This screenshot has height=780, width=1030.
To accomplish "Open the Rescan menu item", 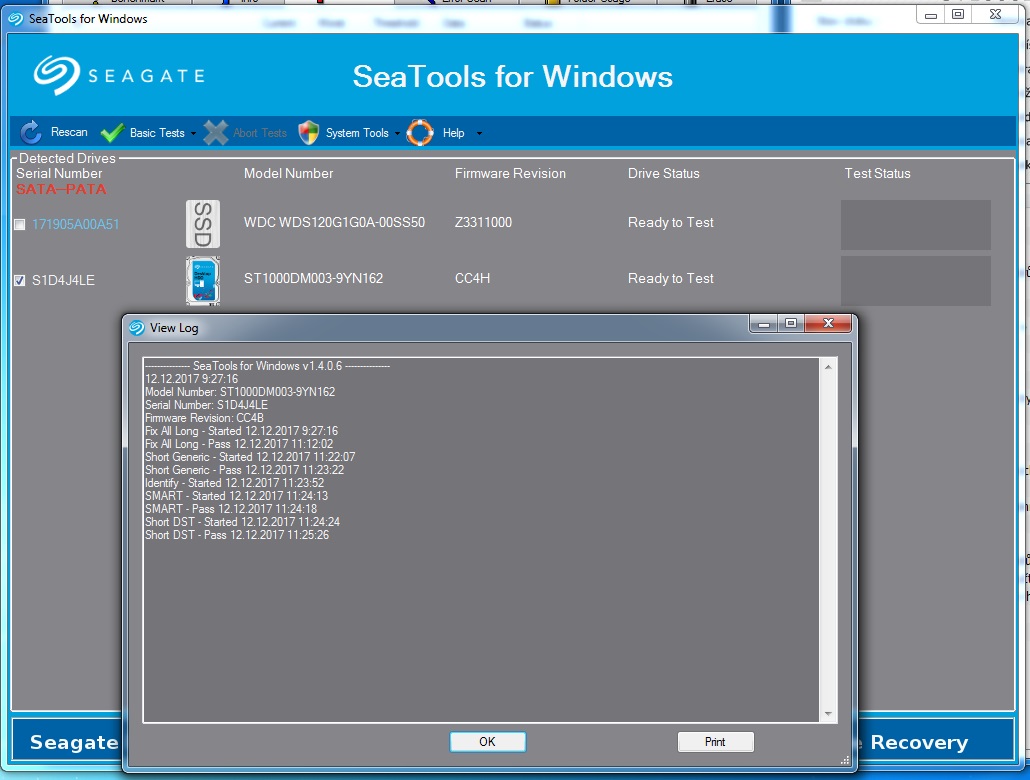I will (x=69, y=132).
